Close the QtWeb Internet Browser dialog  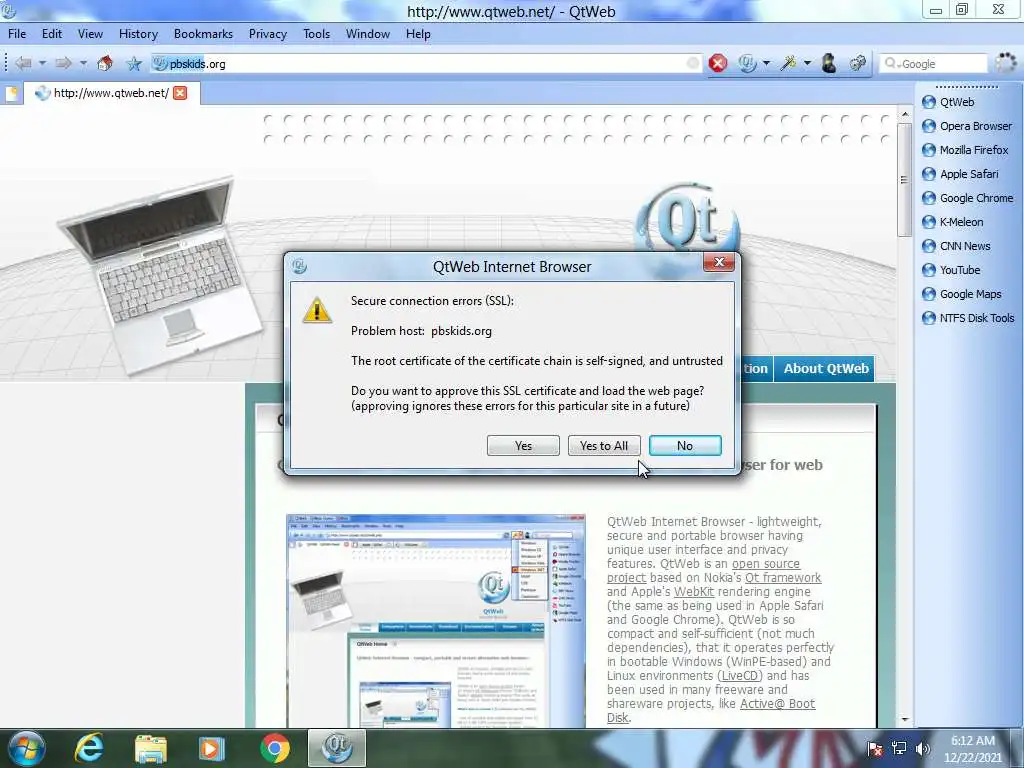(x=719, y=262)
